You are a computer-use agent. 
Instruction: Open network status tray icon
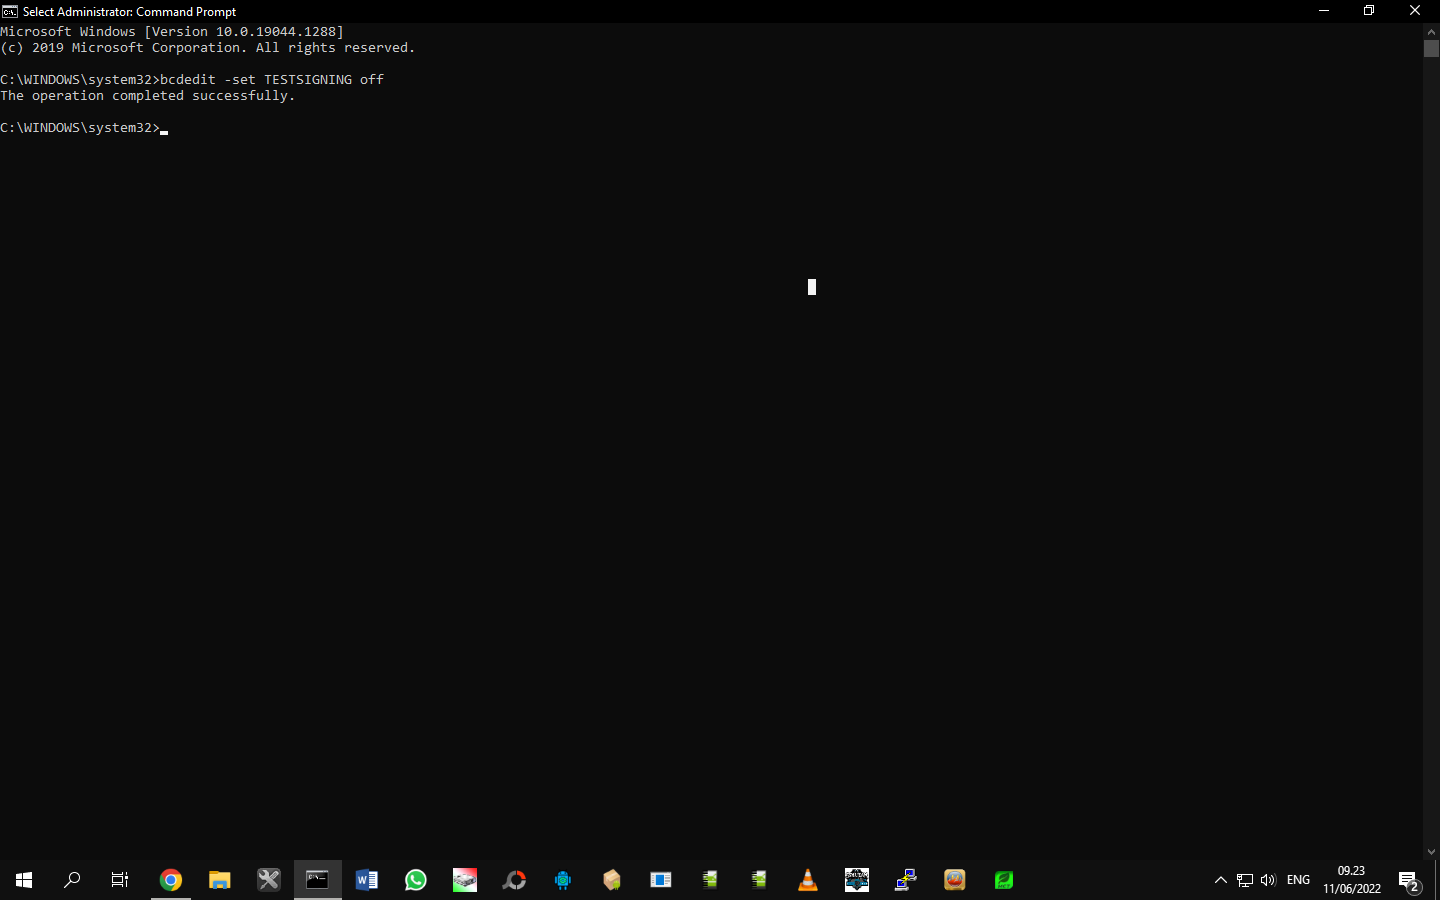coord(1245,880)
